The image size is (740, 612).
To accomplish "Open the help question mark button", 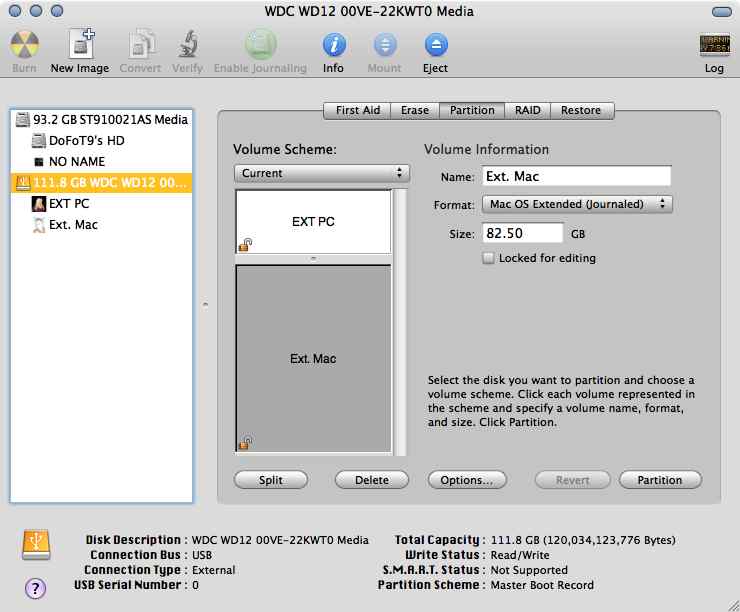I will [35, 588].
